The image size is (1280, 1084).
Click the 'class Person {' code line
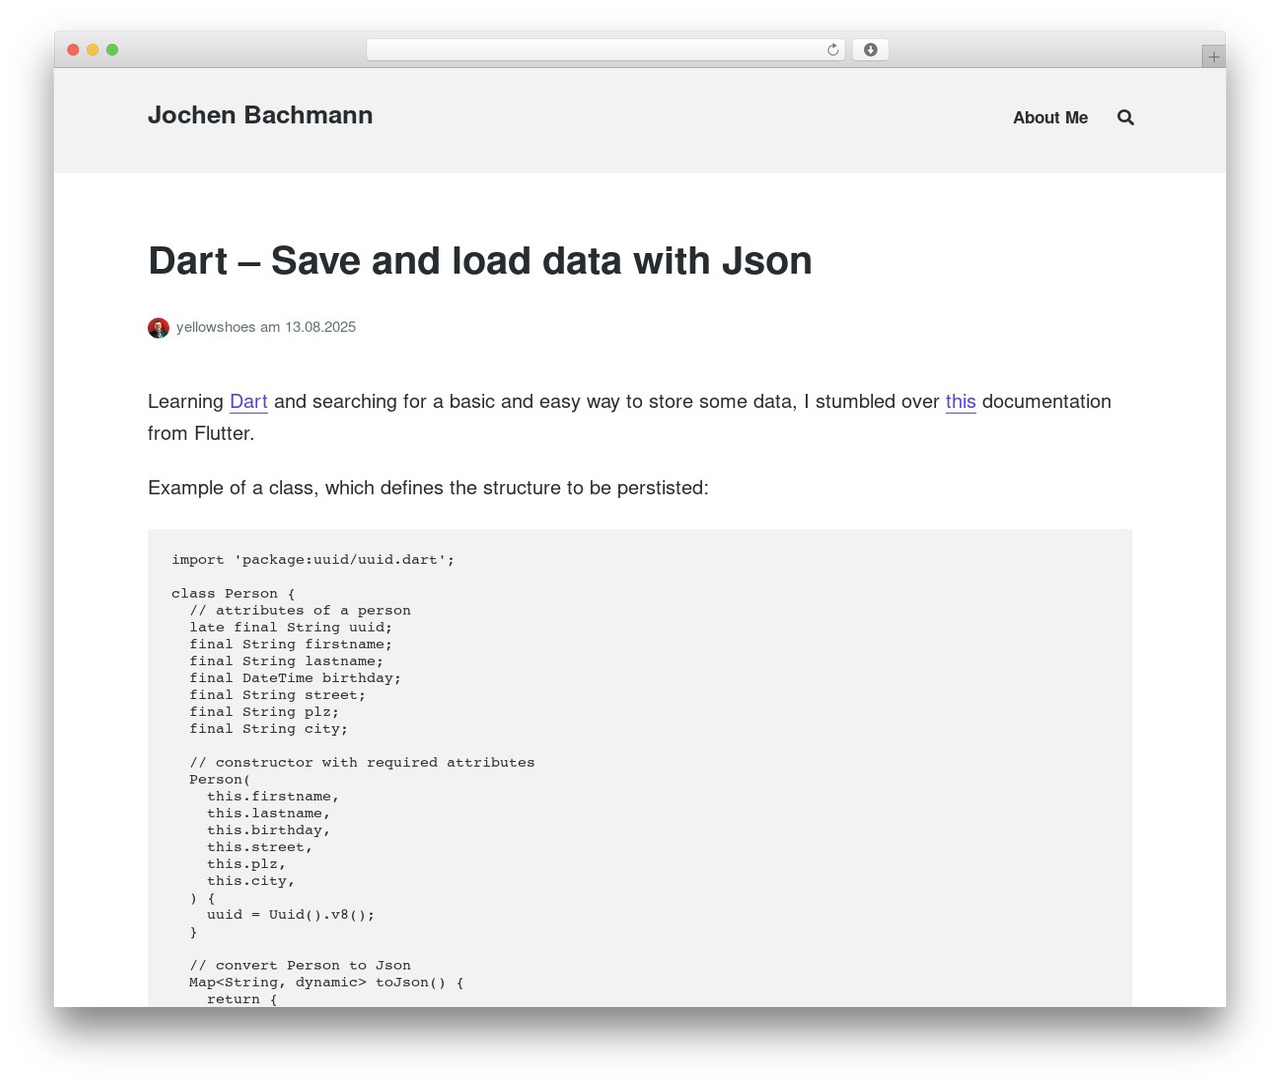point(233,594)
